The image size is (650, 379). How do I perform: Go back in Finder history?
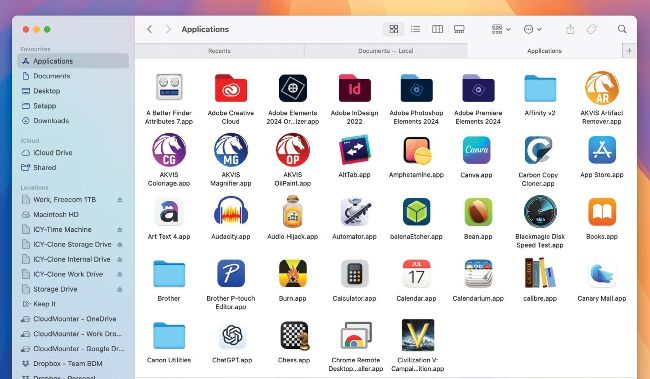(x=150, y=29)
